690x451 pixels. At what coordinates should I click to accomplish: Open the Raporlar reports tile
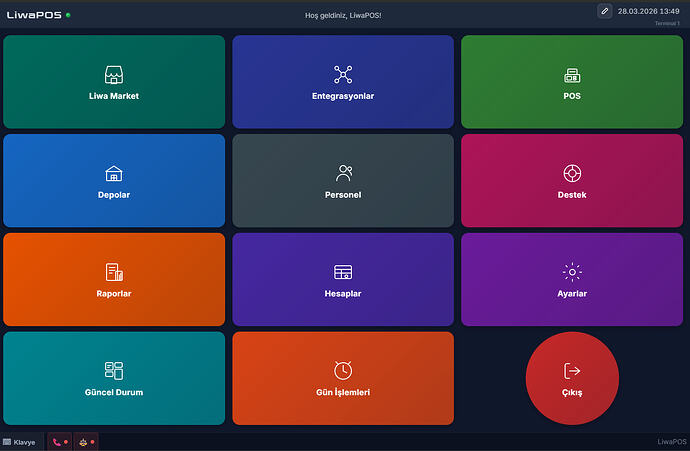(x=114, y=280)
